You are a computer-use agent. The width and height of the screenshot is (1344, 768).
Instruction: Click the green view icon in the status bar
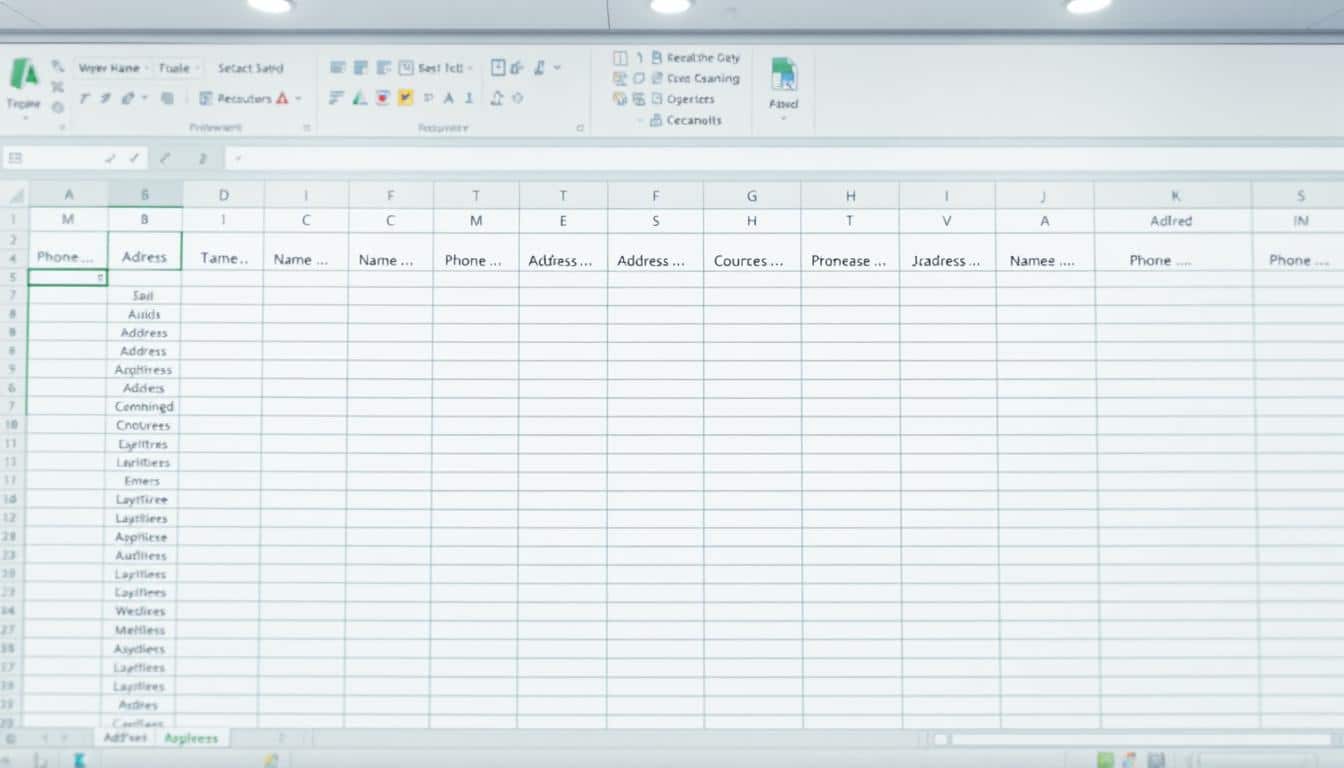1105,760
